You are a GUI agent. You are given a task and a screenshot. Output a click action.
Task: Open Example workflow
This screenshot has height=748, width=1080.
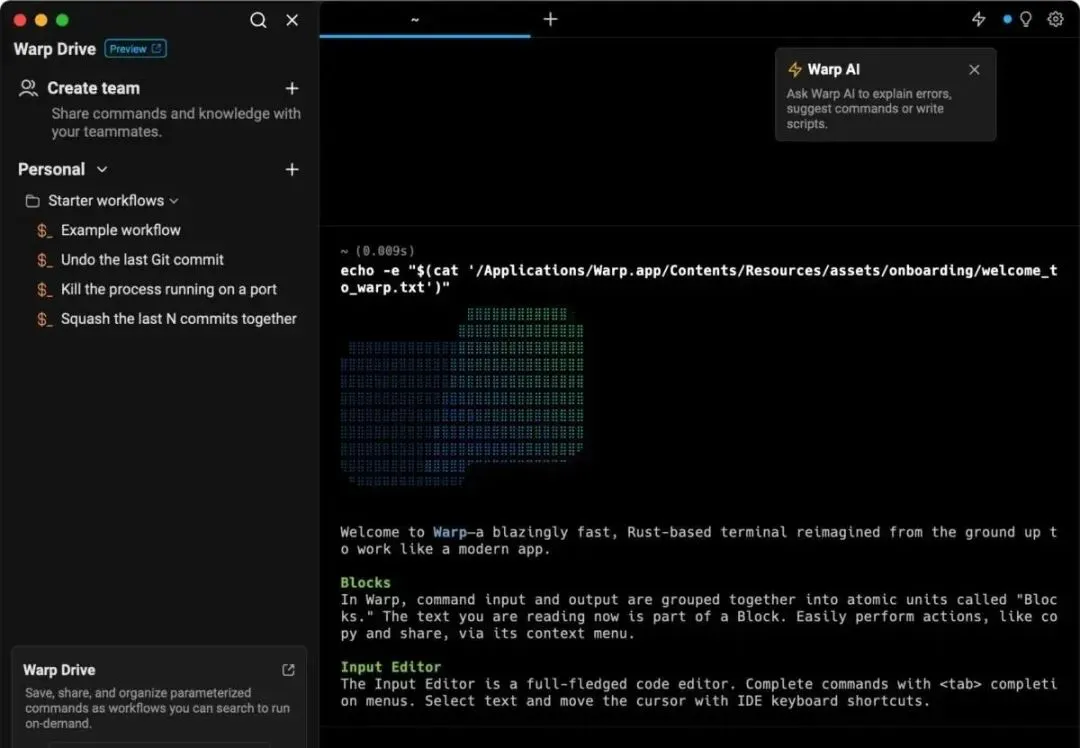click(x=121, y=230)
